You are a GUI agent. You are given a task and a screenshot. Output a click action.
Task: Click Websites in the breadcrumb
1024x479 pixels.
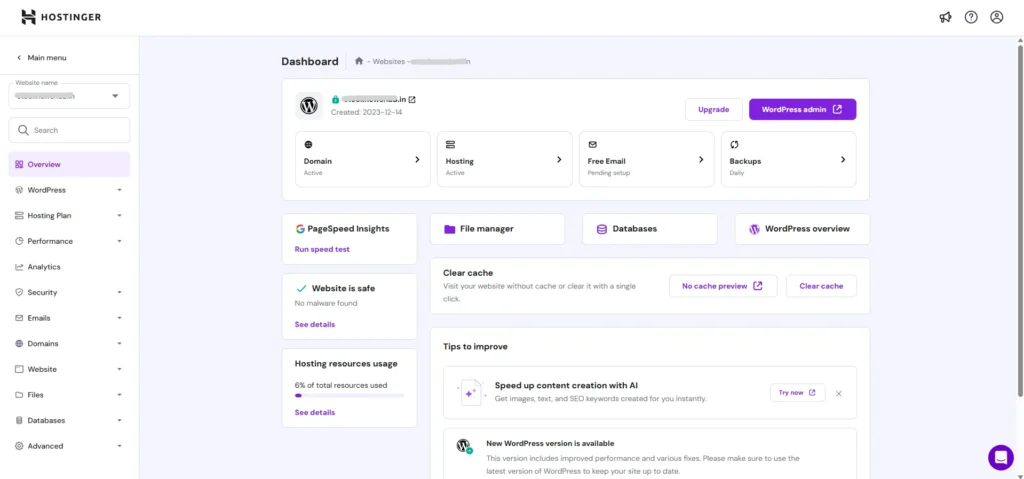[x=388, y=61]
